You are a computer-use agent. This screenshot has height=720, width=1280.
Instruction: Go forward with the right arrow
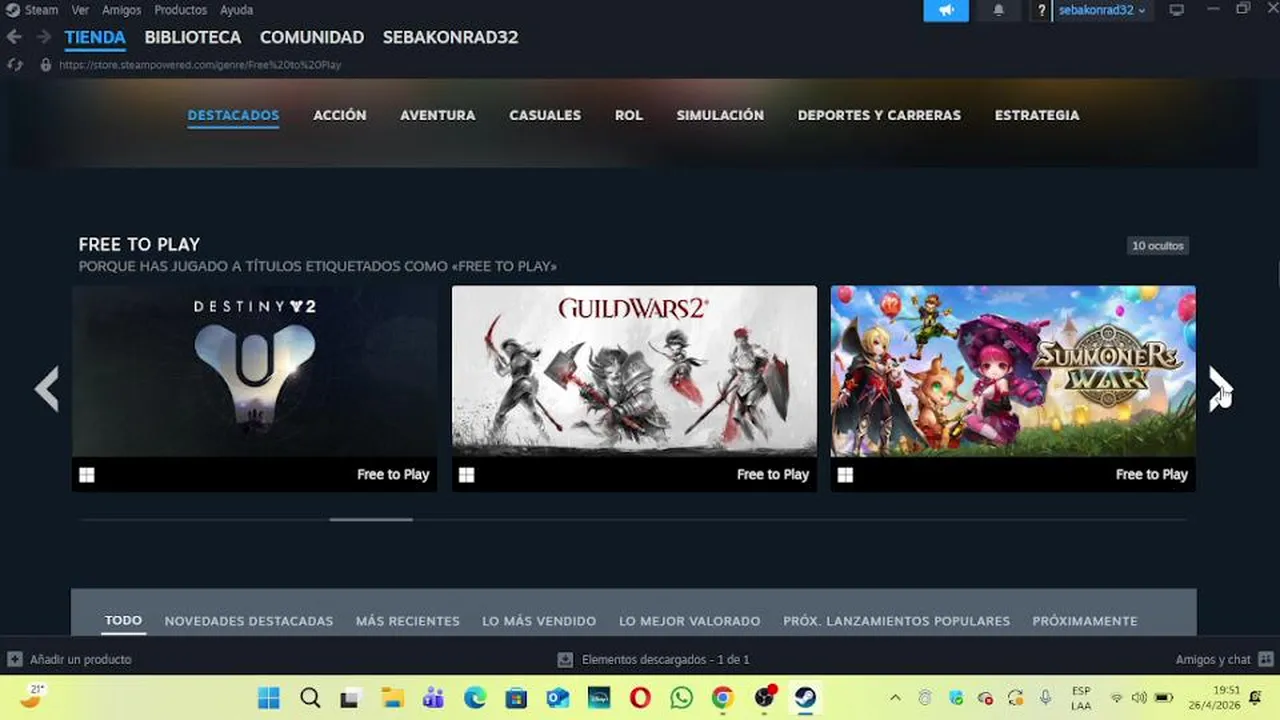(x=43, y=37)
